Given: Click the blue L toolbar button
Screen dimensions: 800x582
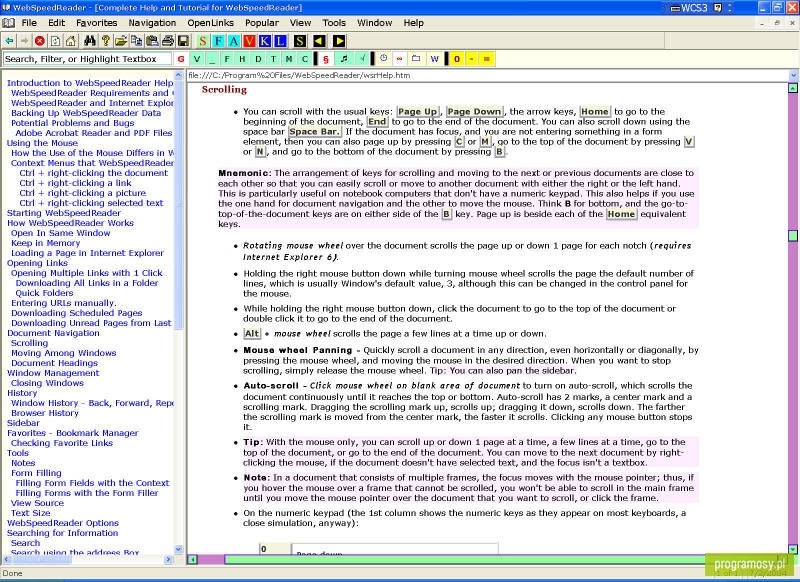Looking at the screenshot, I should point(281,41).
